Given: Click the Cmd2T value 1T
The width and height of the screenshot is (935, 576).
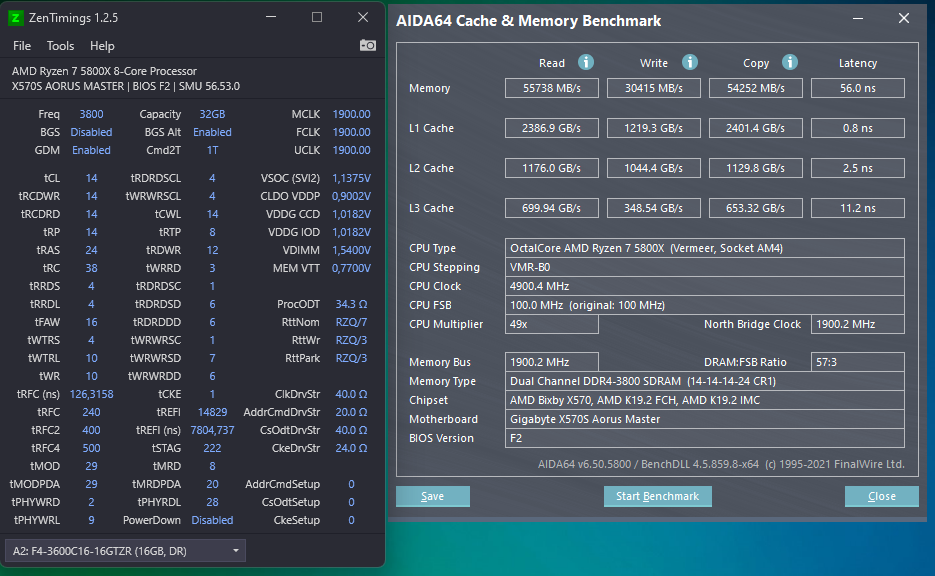Looking at the screenshot, I should point(212,150).
